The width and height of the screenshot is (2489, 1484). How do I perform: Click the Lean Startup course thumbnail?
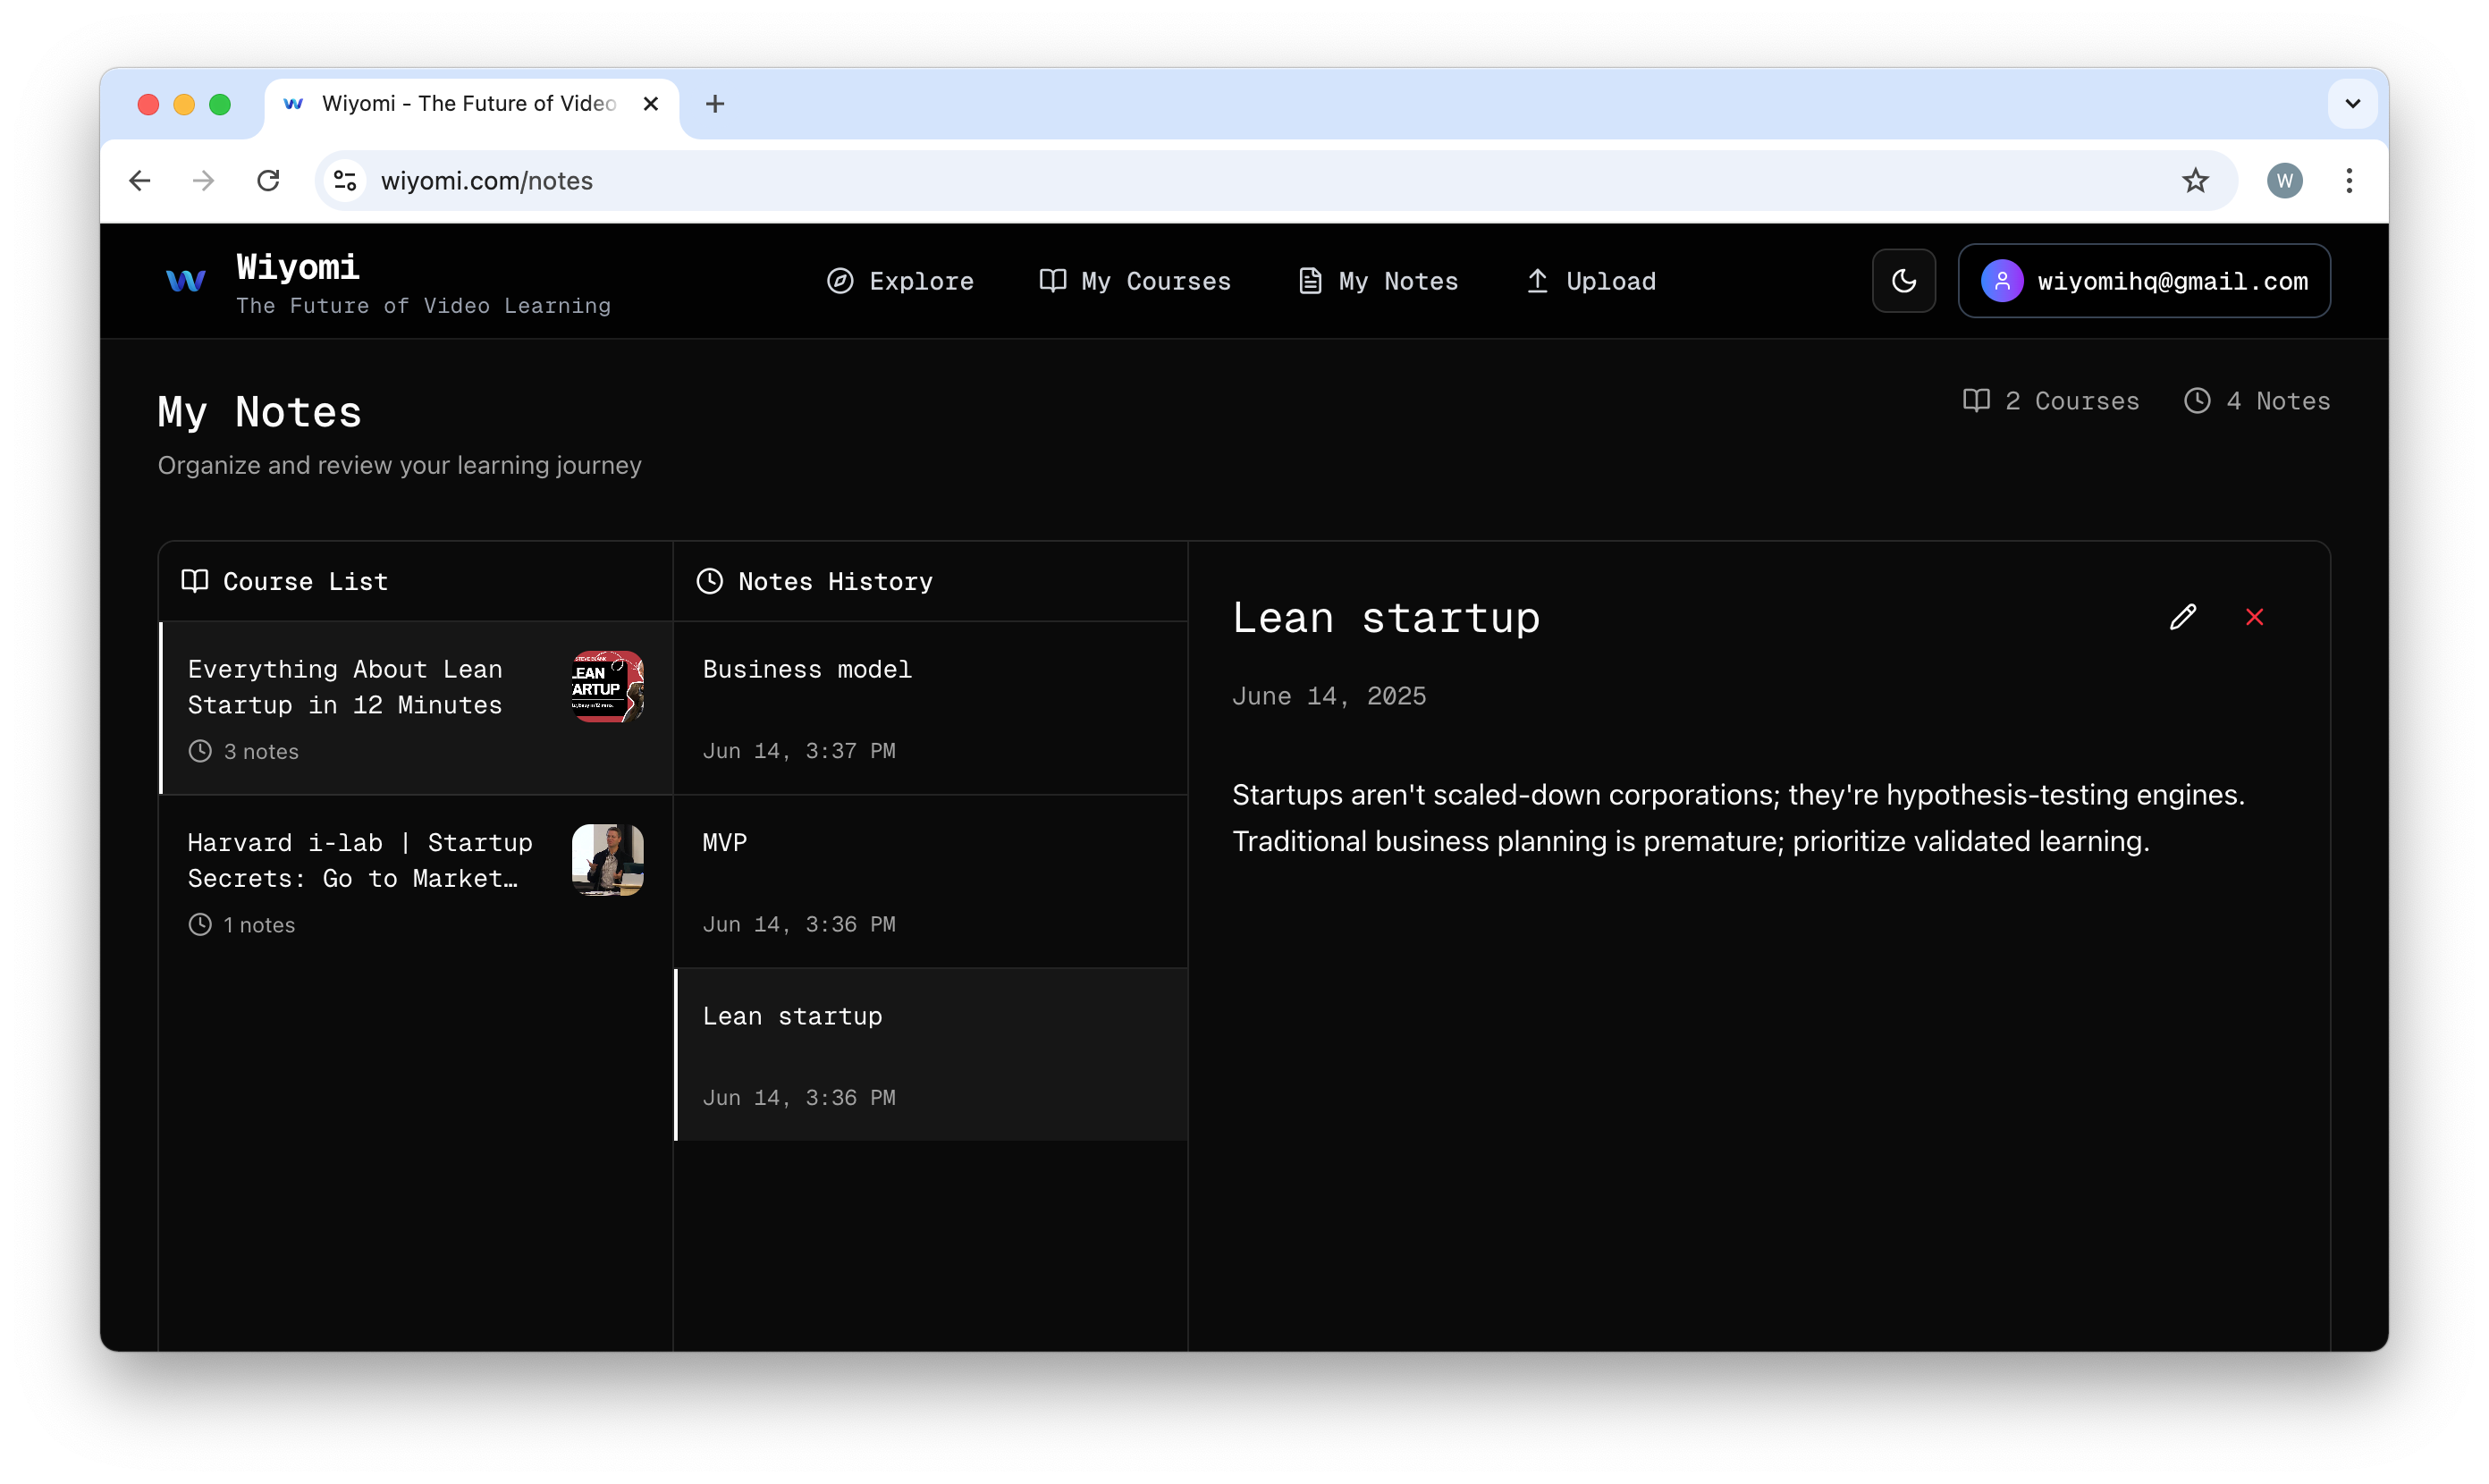point(607,686)
